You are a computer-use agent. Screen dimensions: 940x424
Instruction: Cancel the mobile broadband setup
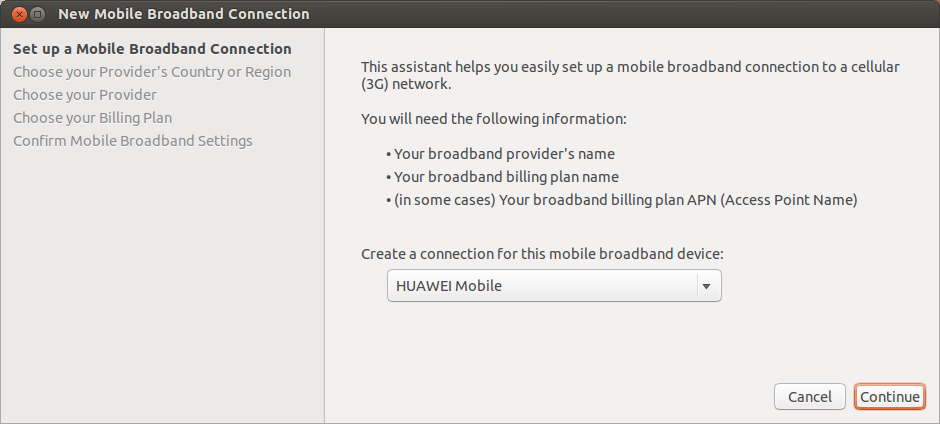809,397
